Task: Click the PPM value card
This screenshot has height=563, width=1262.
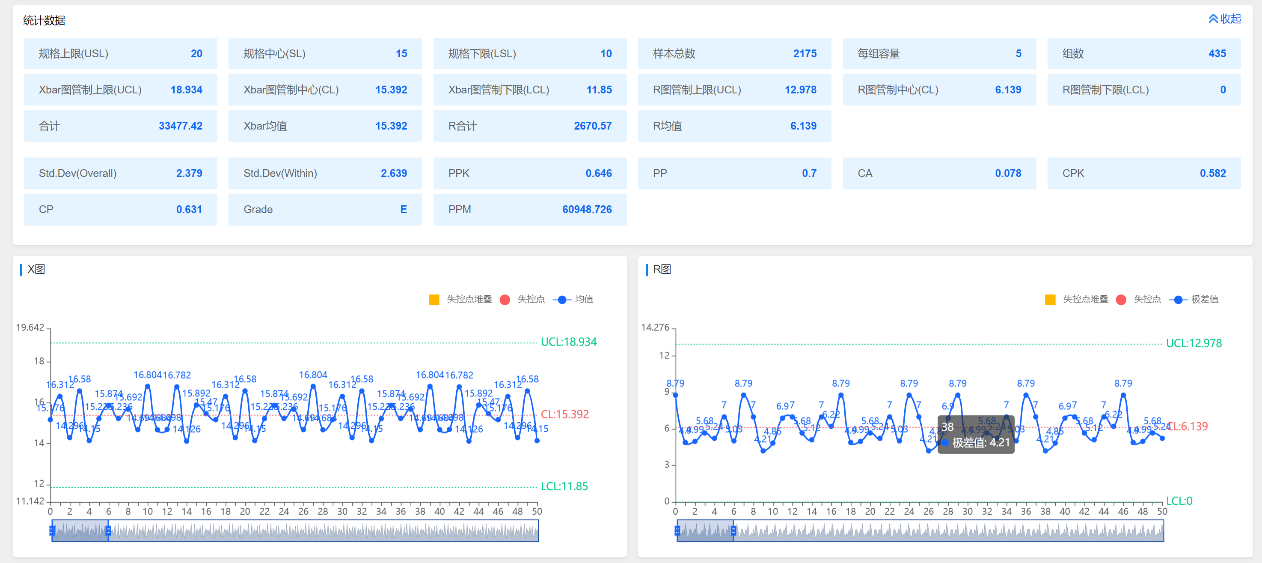Action: (530, 210)
